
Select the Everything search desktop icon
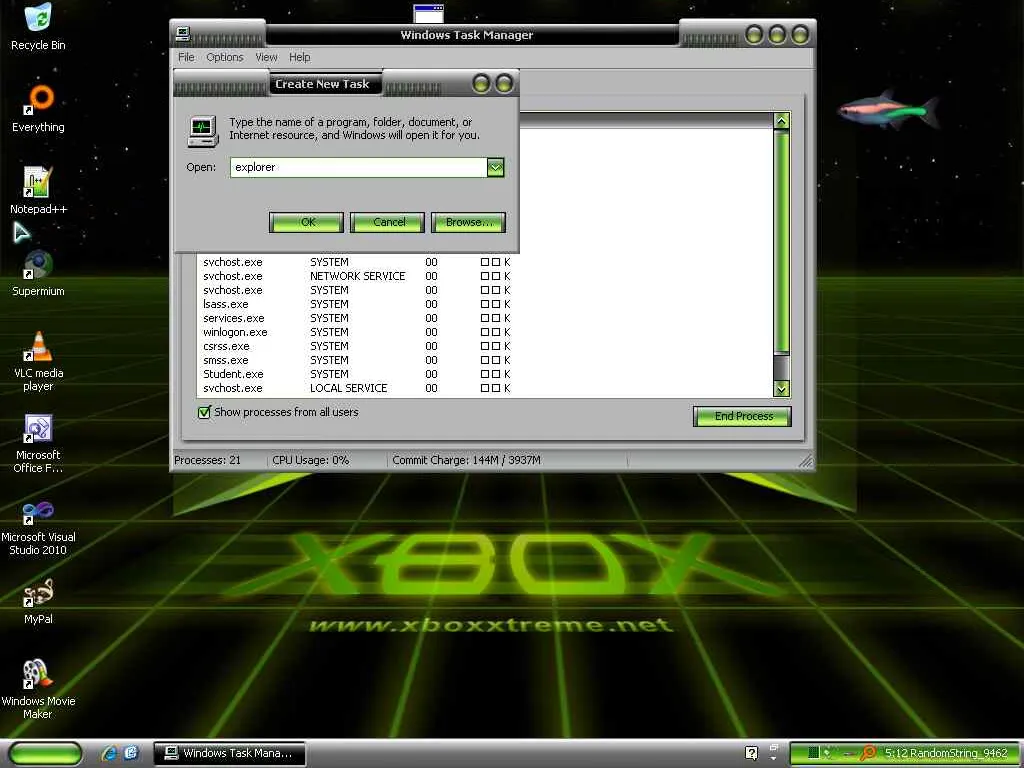pos(38,108)
